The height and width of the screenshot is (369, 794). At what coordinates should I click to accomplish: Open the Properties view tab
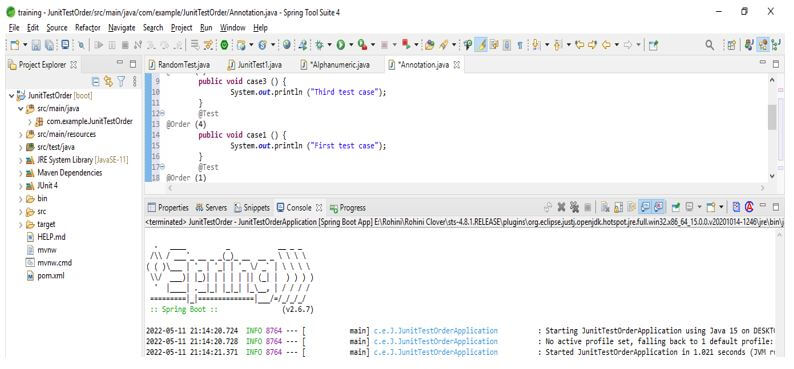168,208
